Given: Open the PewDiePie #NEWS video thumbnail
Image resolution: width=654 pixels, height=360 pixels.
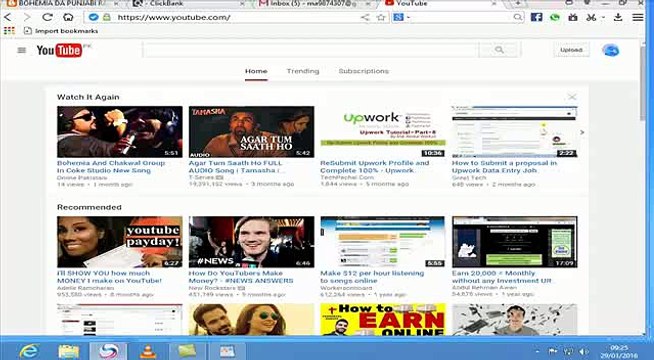Looking at the screenshot, I should point(252,242).
